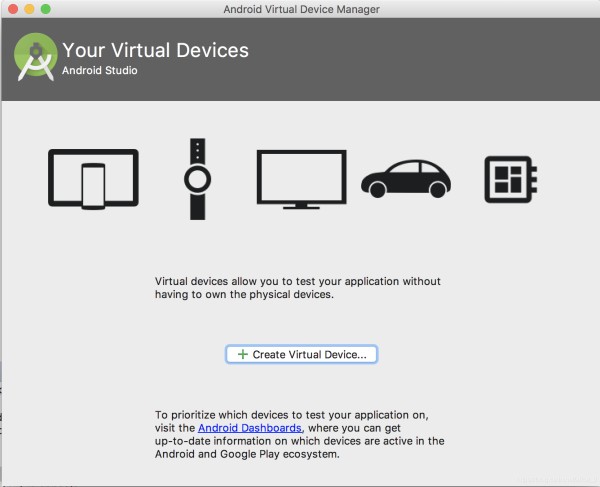The height and width of the screenshot is (487, 600).
Task: Click the Create Virtual Device button
Action: 302,354
